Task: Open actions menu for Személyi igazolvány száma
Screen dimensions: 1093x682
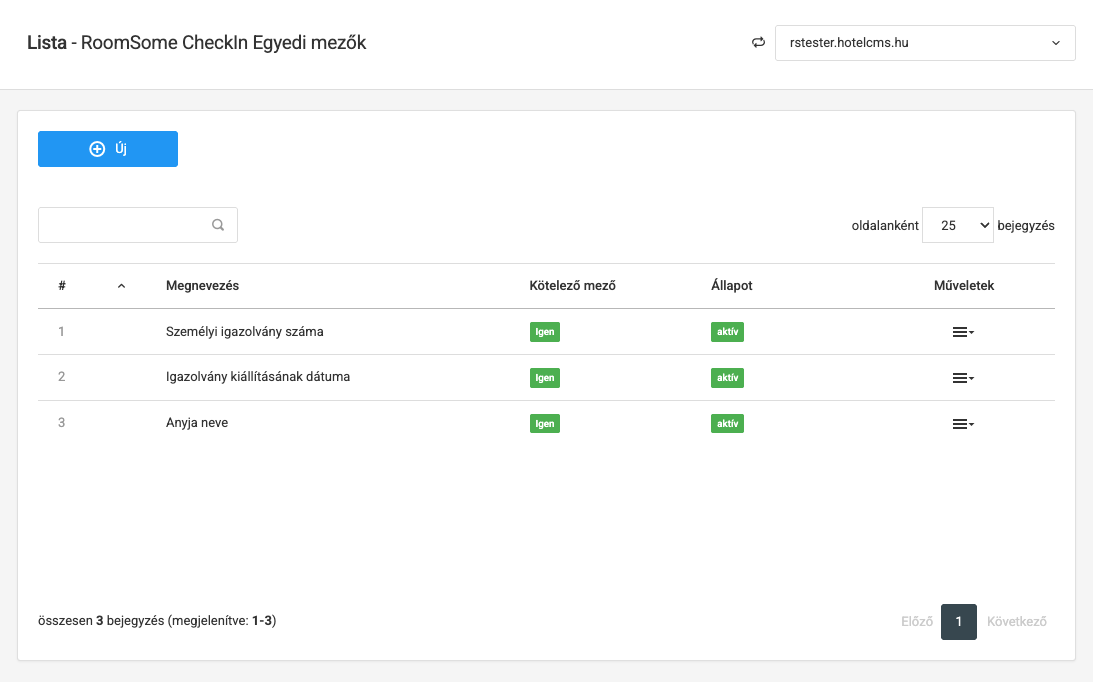Action: pyautogui.click(x=962, y=332)
